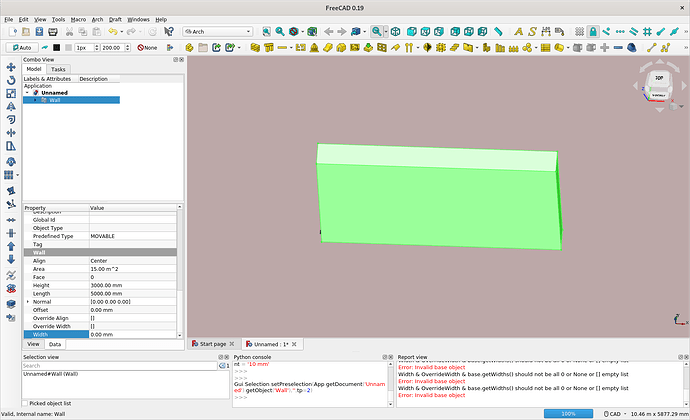
Task: Select the Draft Offset tool in sidebar
Action: [x=11, y=120]
